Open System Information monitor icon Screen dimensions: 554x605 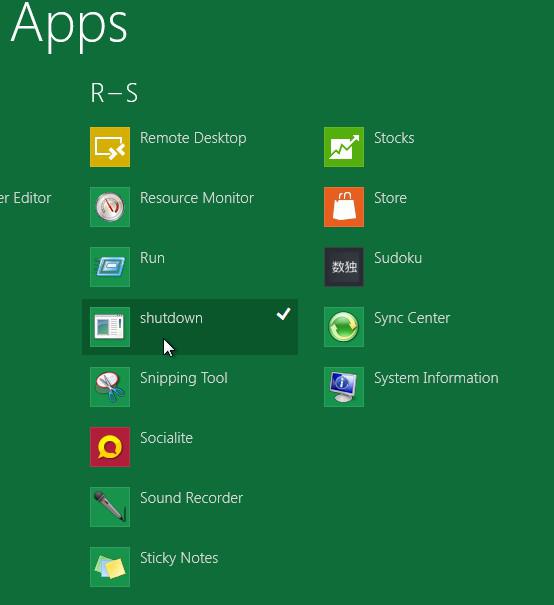click(x=344, y=387)
